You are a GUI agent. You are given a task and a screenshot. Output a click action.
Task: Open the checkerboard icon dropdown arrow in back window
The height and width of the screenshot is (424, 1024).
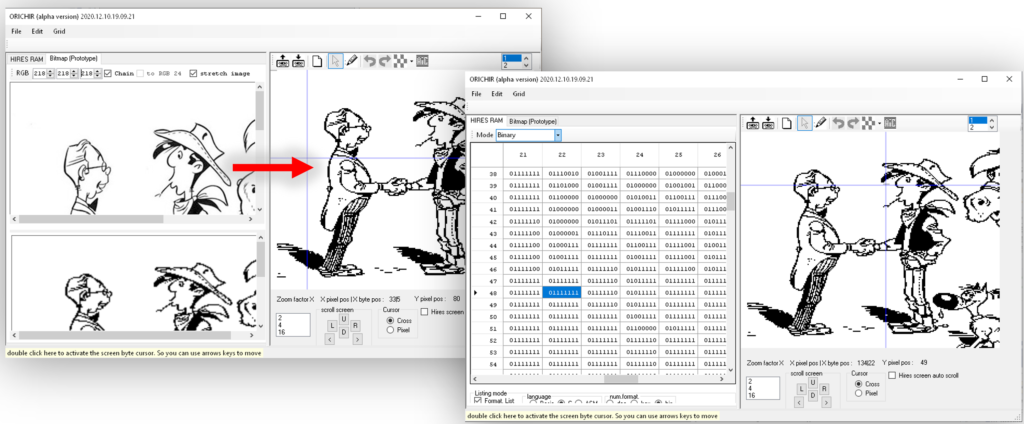[x=413, y=61]
